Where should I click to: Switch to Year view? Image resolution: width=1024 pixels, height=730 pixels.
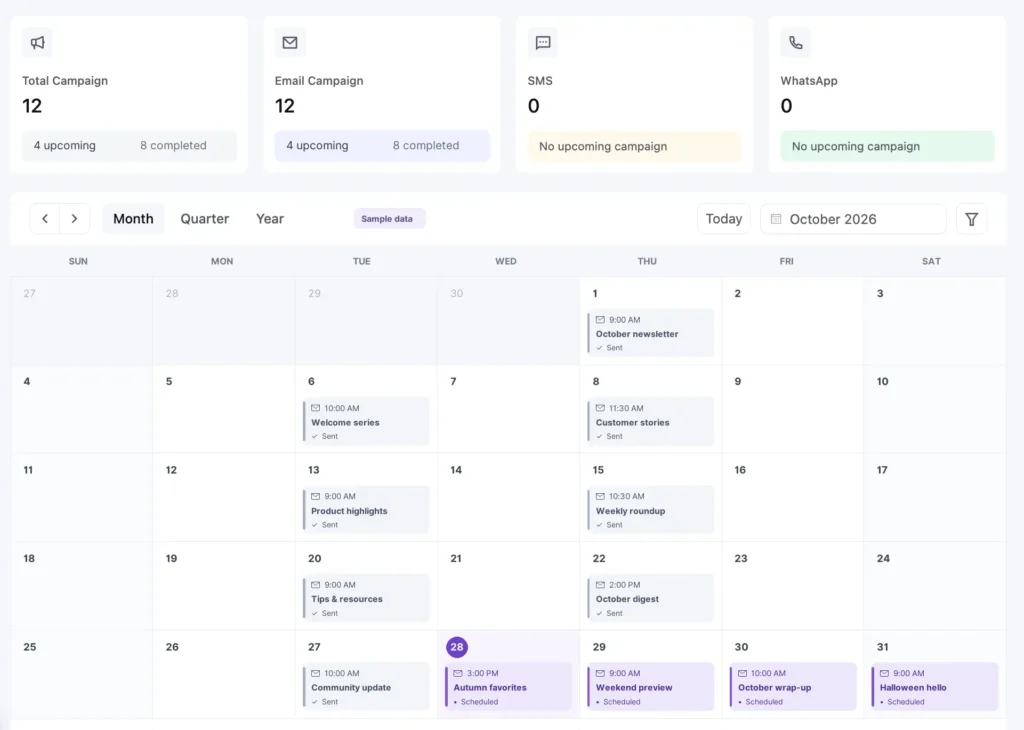coord(270,219)
